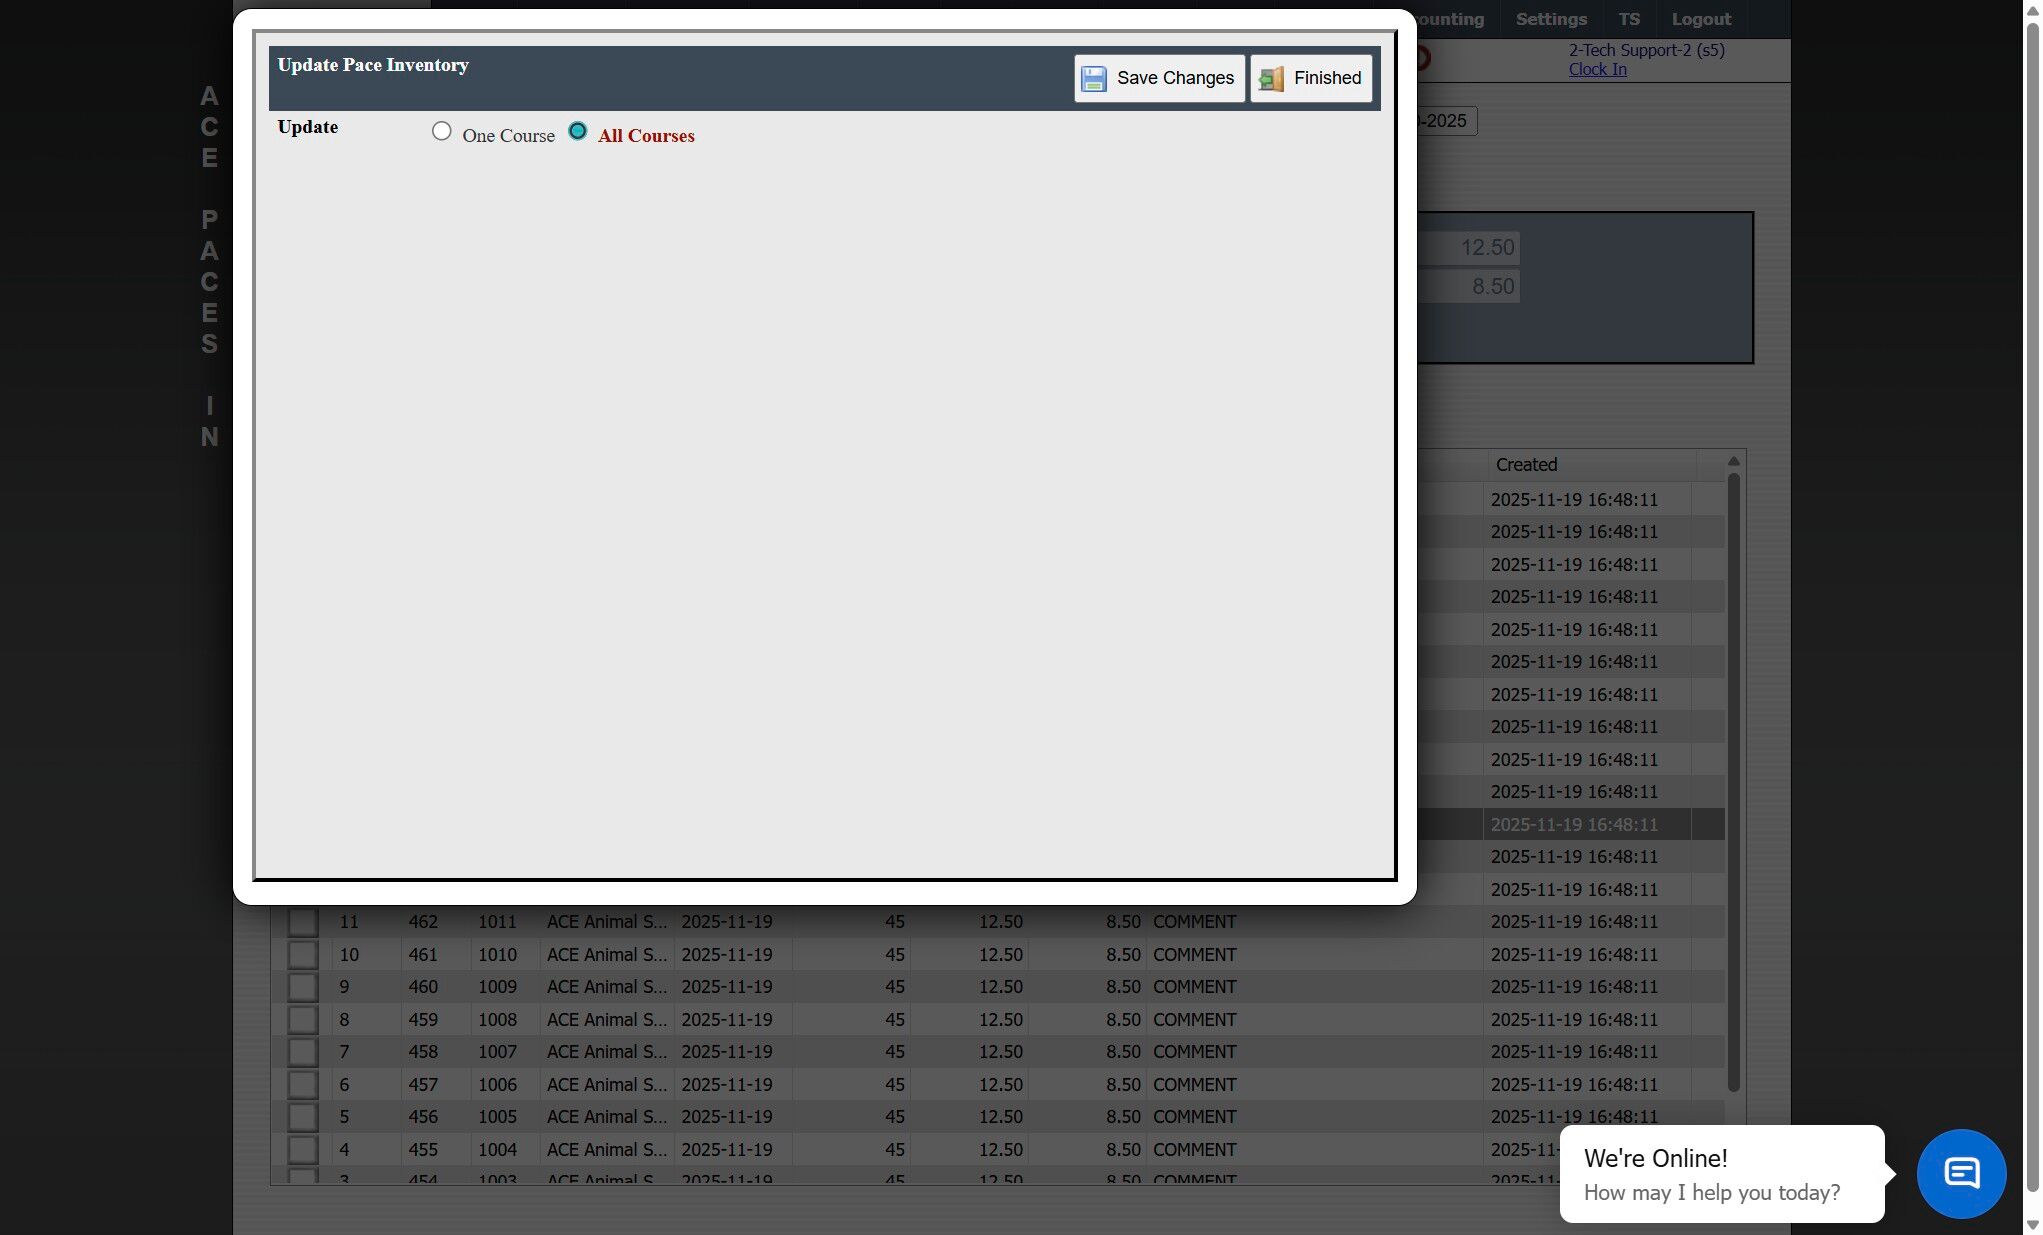This screenshot has height=1235, width=2043.
Task: Select the All Courses radio option
Action: point(577,132)
